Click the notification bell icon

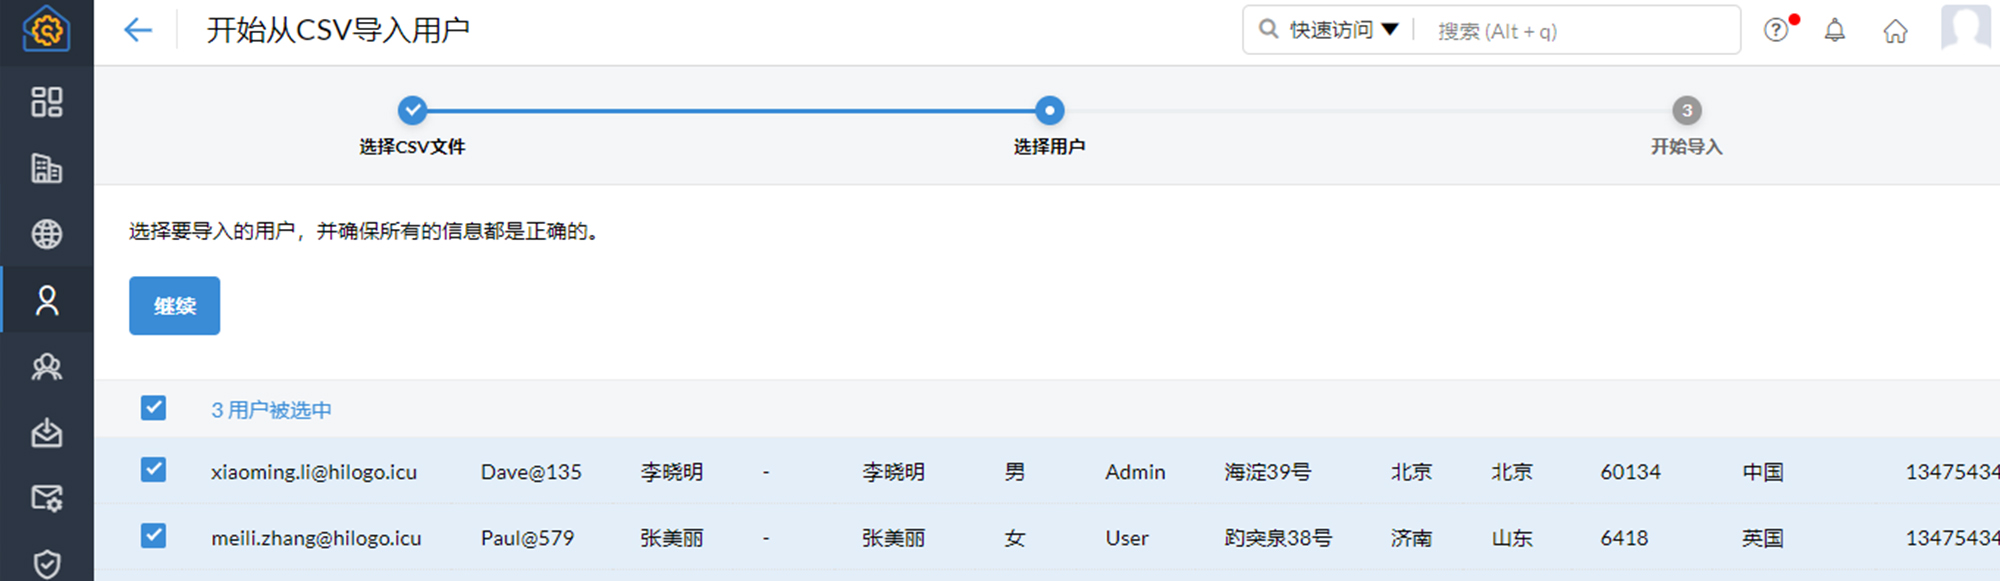click(x=1834, y=31)
